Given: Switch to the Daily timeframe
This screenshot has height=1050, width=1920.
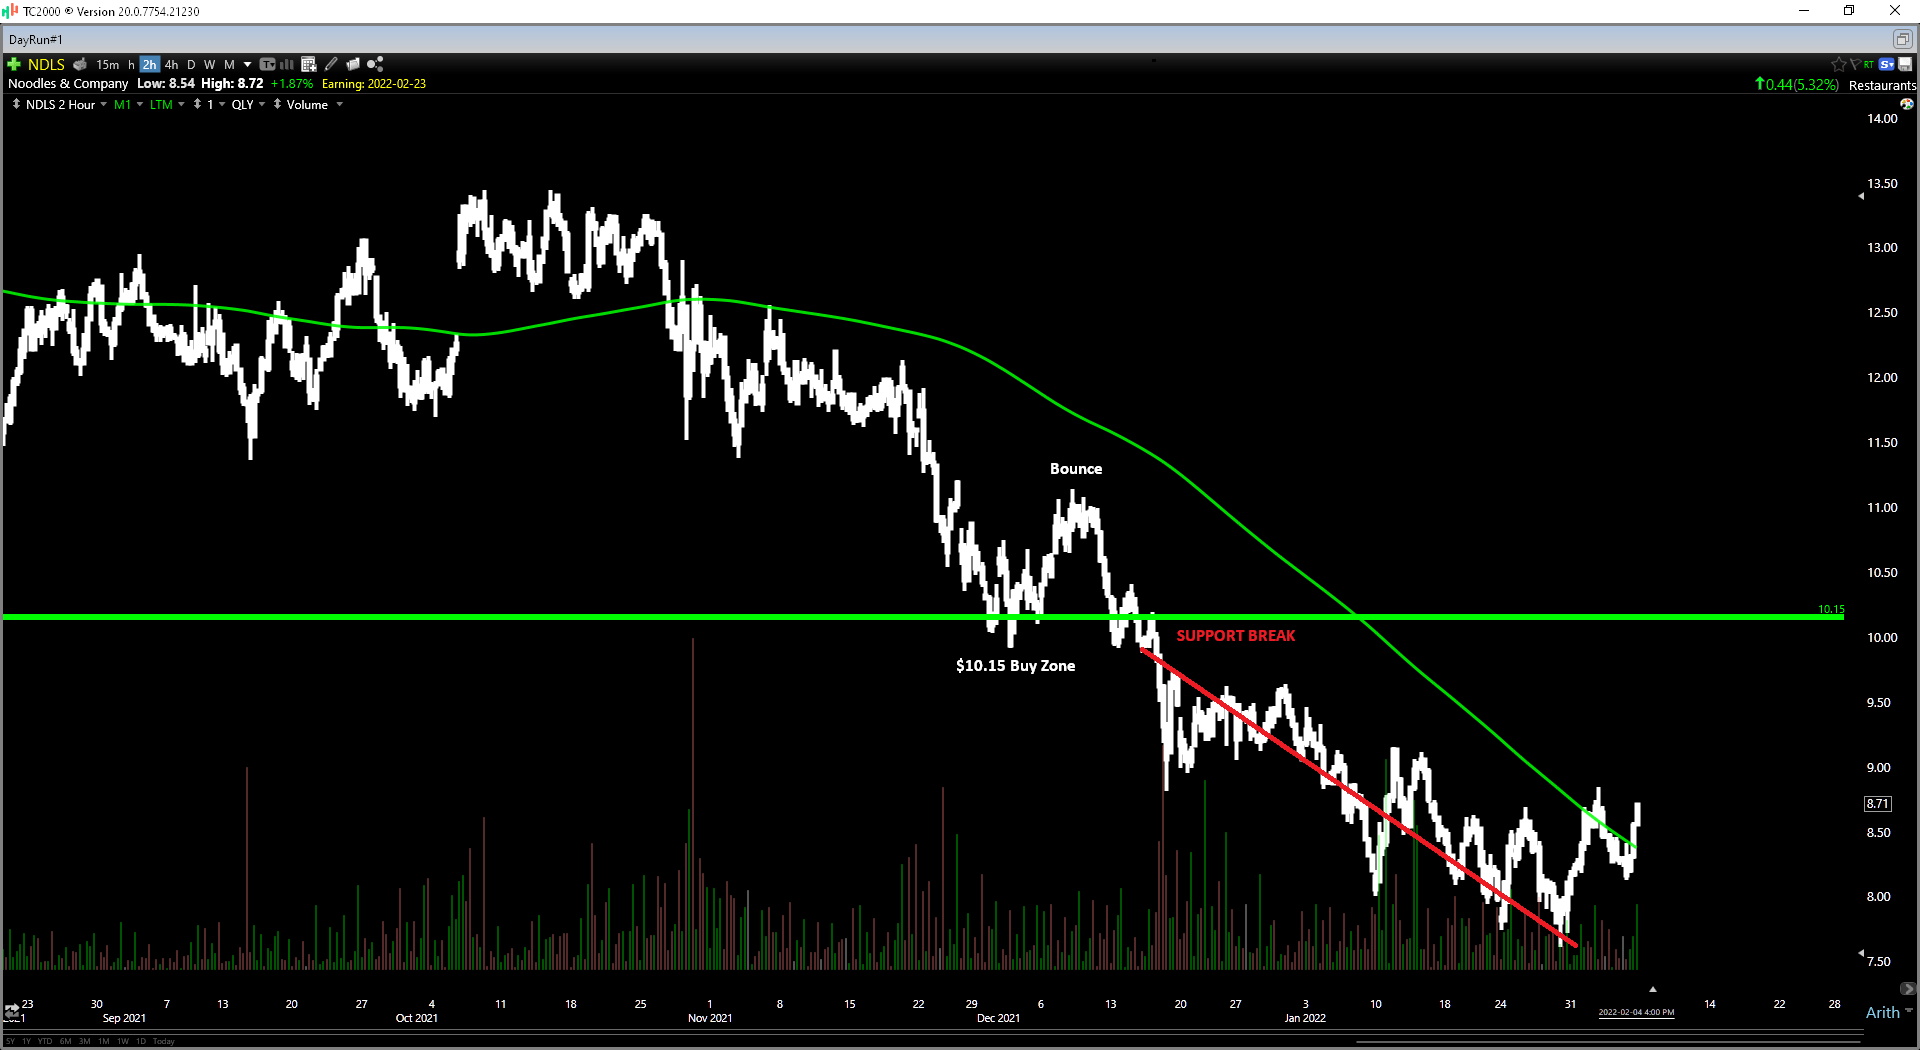Looking at the screenshot, I should point(191,64).
